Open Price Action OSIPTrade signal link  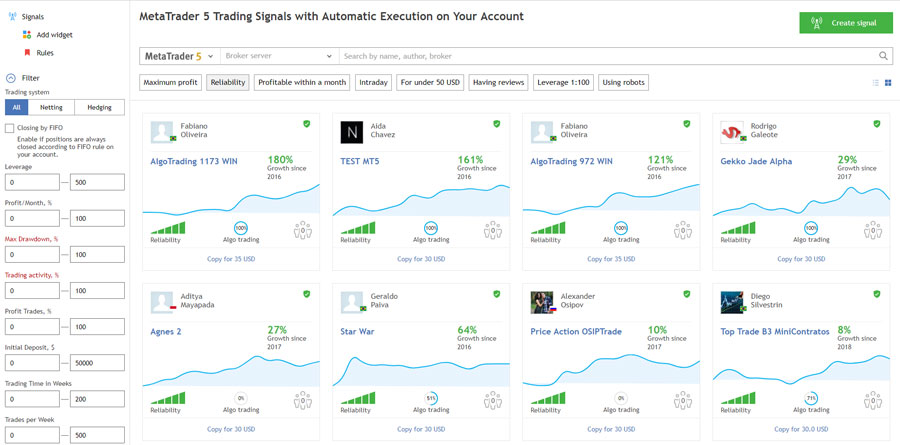[576, 331]
